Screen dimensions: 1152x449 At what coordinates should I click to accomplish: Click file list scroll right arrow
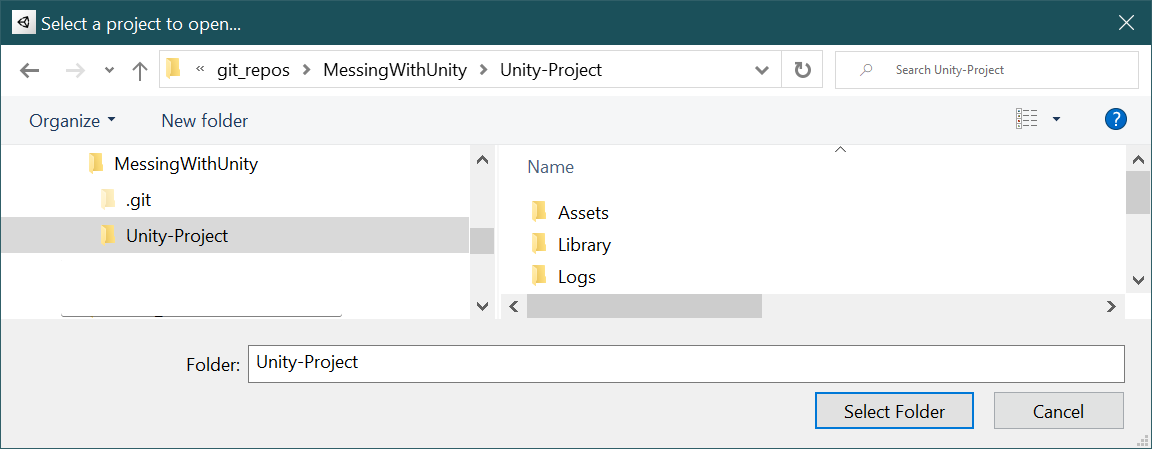click(x=1112, y=306)
